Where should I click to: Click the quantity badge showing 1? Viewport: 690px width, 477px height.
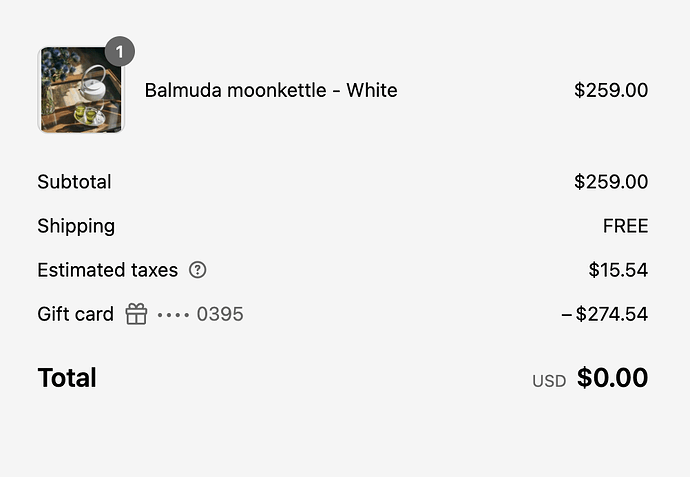tap(120, 51)
